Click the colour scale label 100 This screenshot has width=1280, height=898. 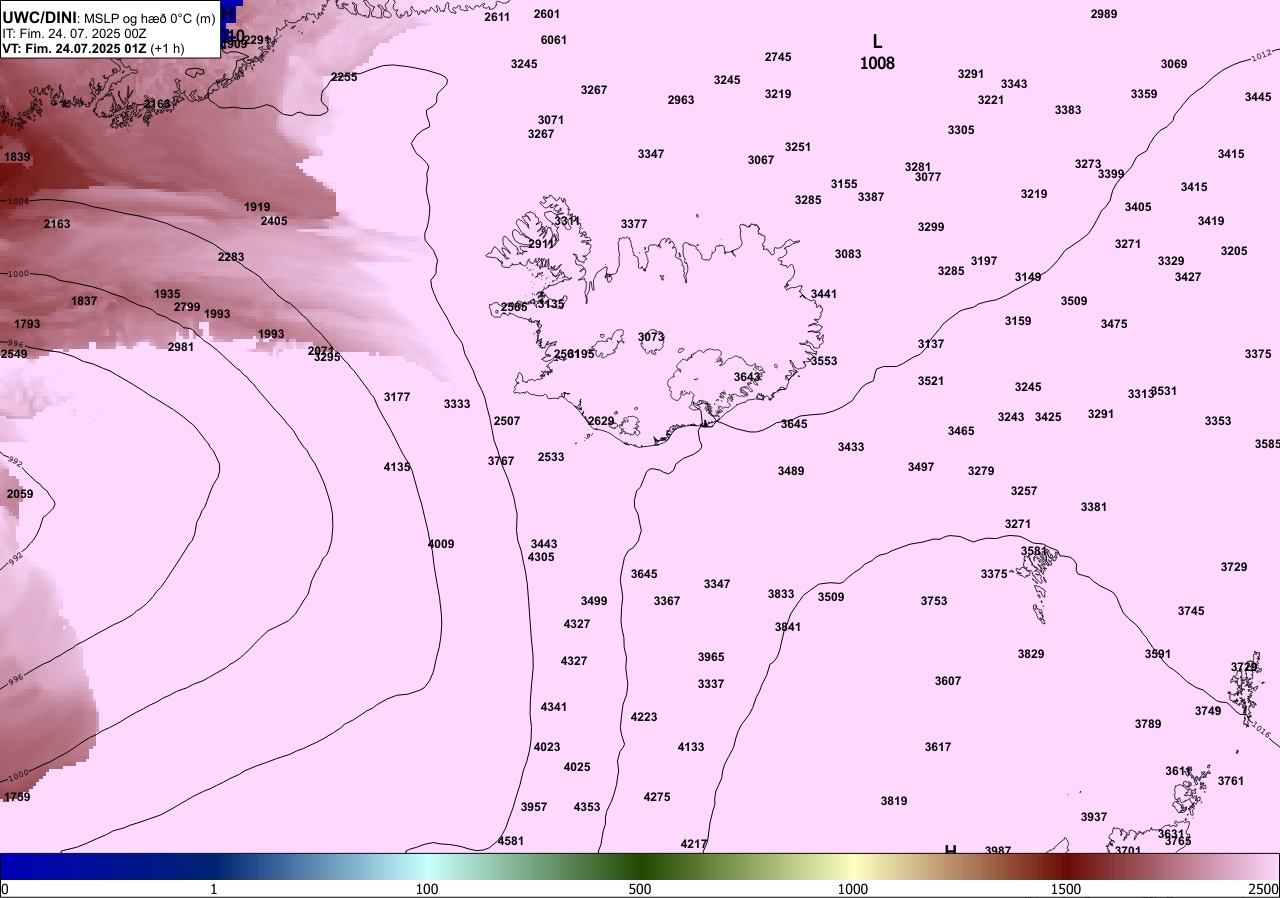(427, 889)
